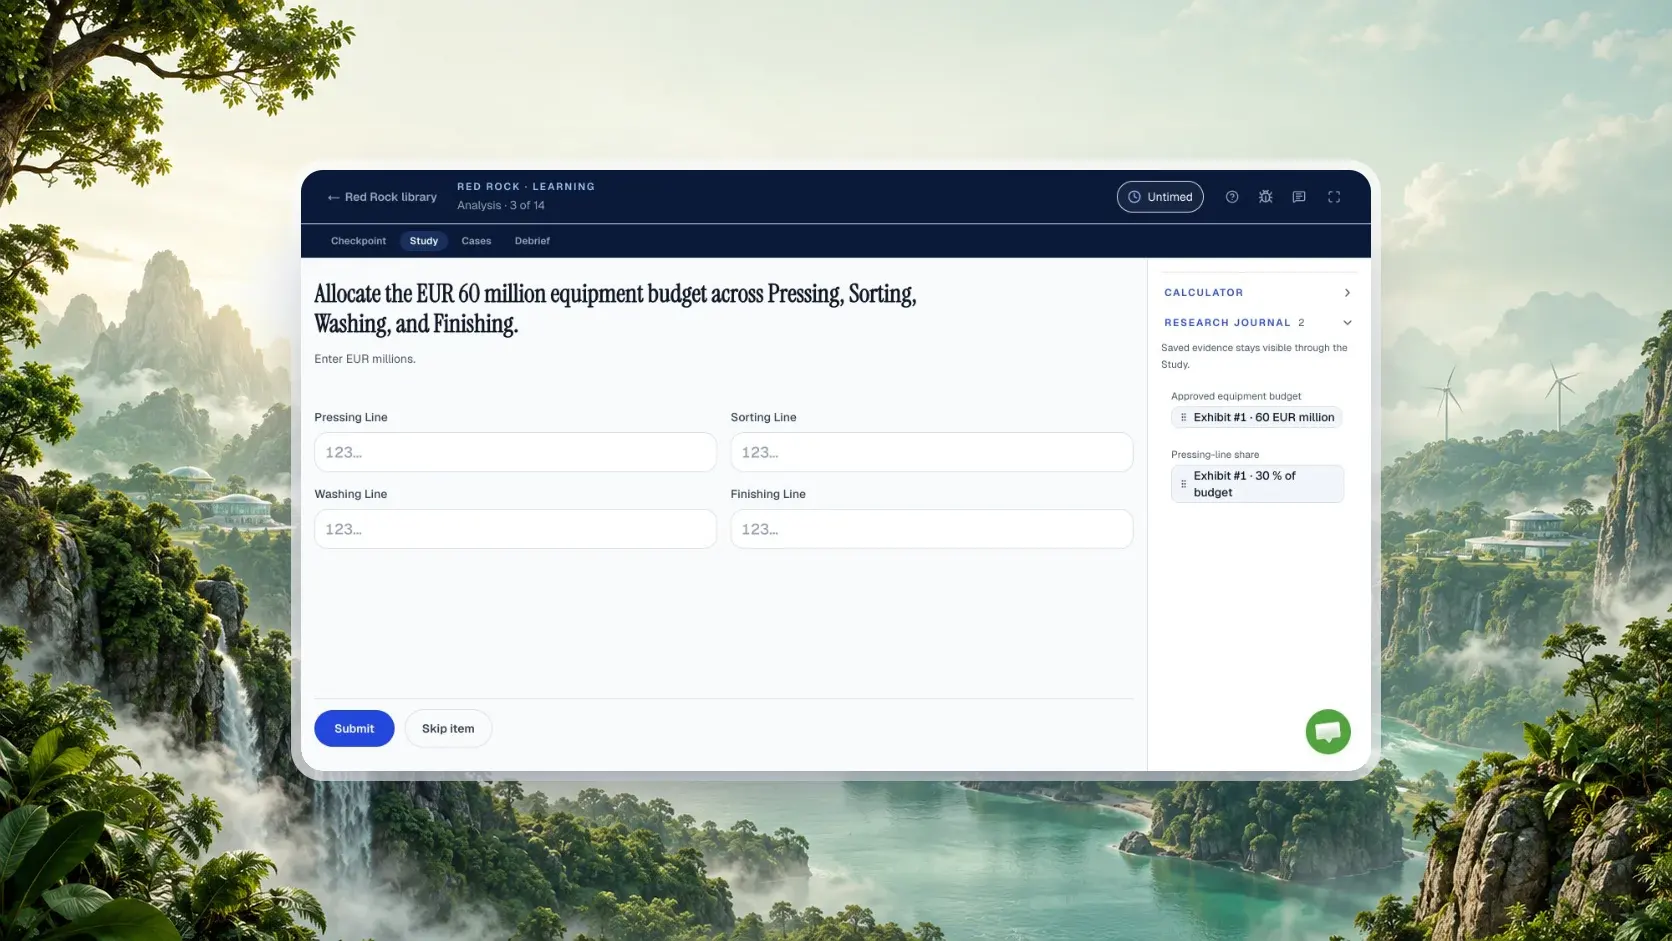The height and width of the screenshot is (941, 1672).
Task: Click the 'Enter EUR millions.' instruction text
Action: (365, 359)
